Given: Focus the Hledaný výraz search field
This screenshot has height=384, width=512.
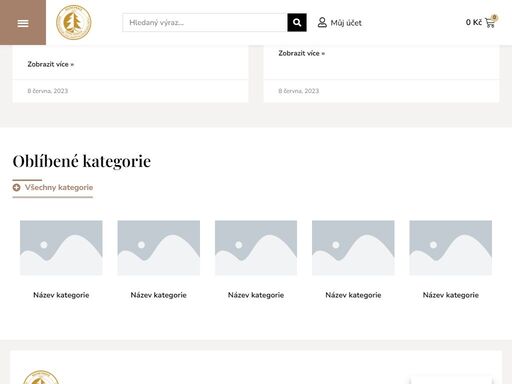Looking at the screenshot, I should point(205,23).
